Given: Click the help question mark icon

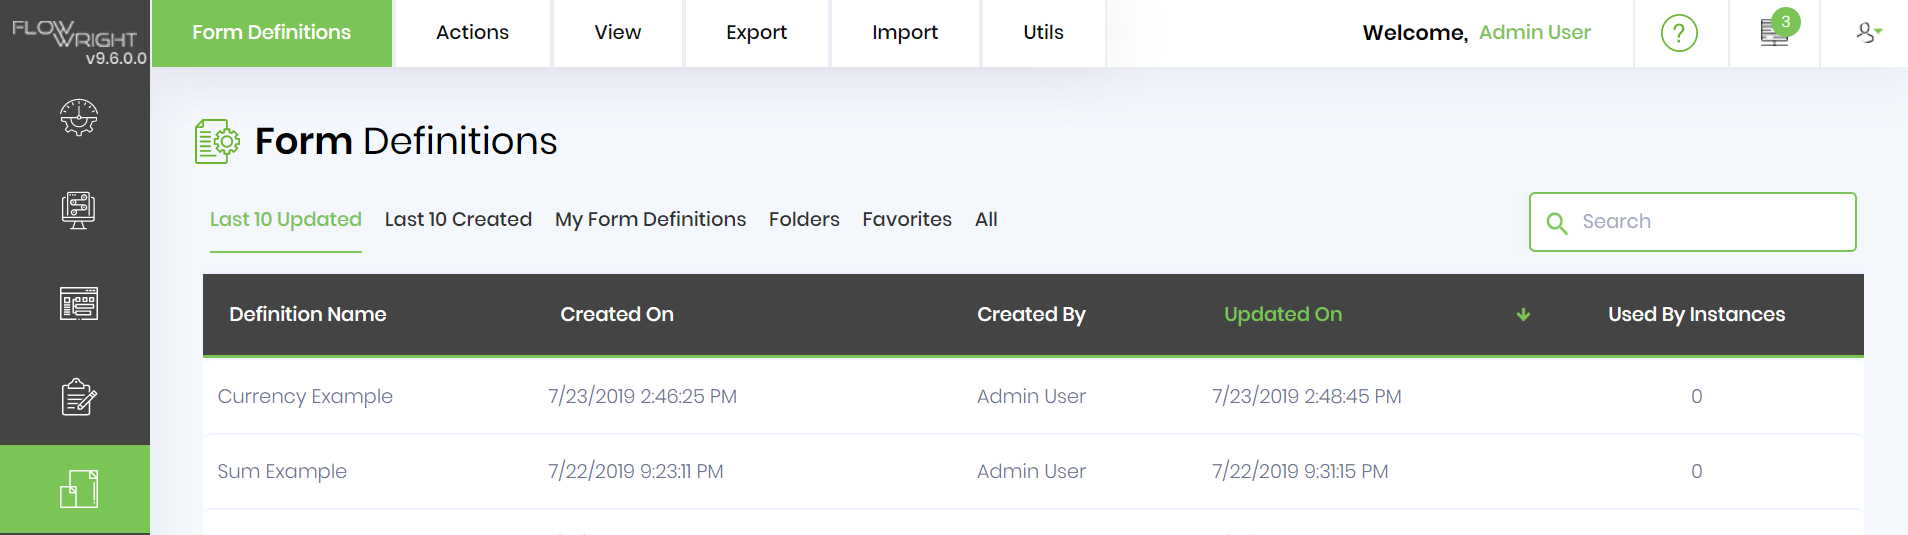Looking at the screenshot, I should tap(1679, 33).
